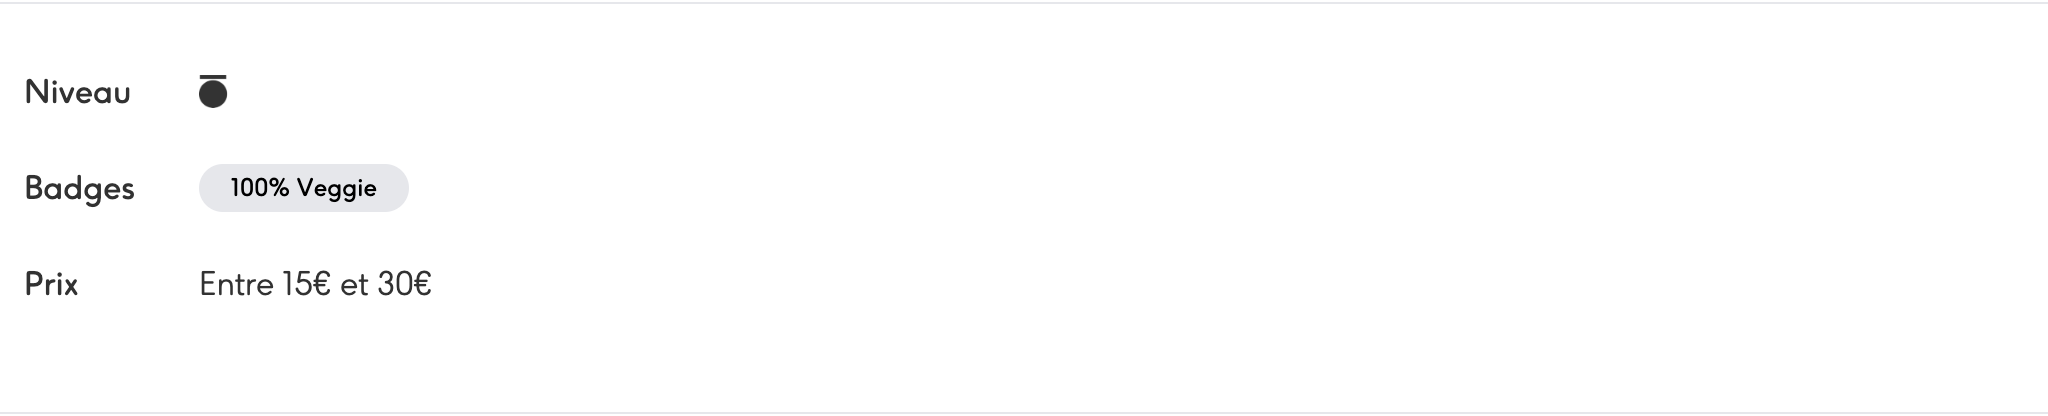The image size is (2048, 416).
Task: Click the word "et" between the prices
Action: (x=354, y=285)
